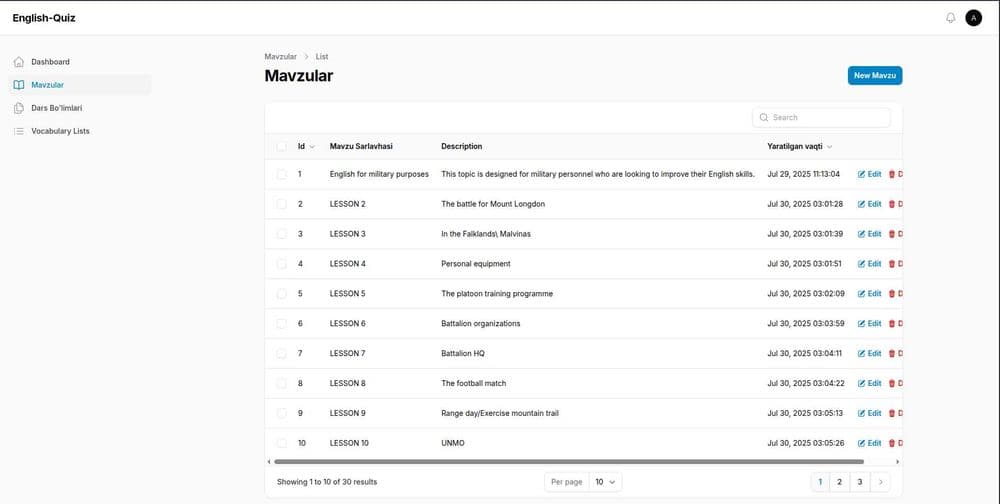The width and height of the screenshot is (1000, 504).
Task: Open the Per page dropdown
Action: (605, 482)
